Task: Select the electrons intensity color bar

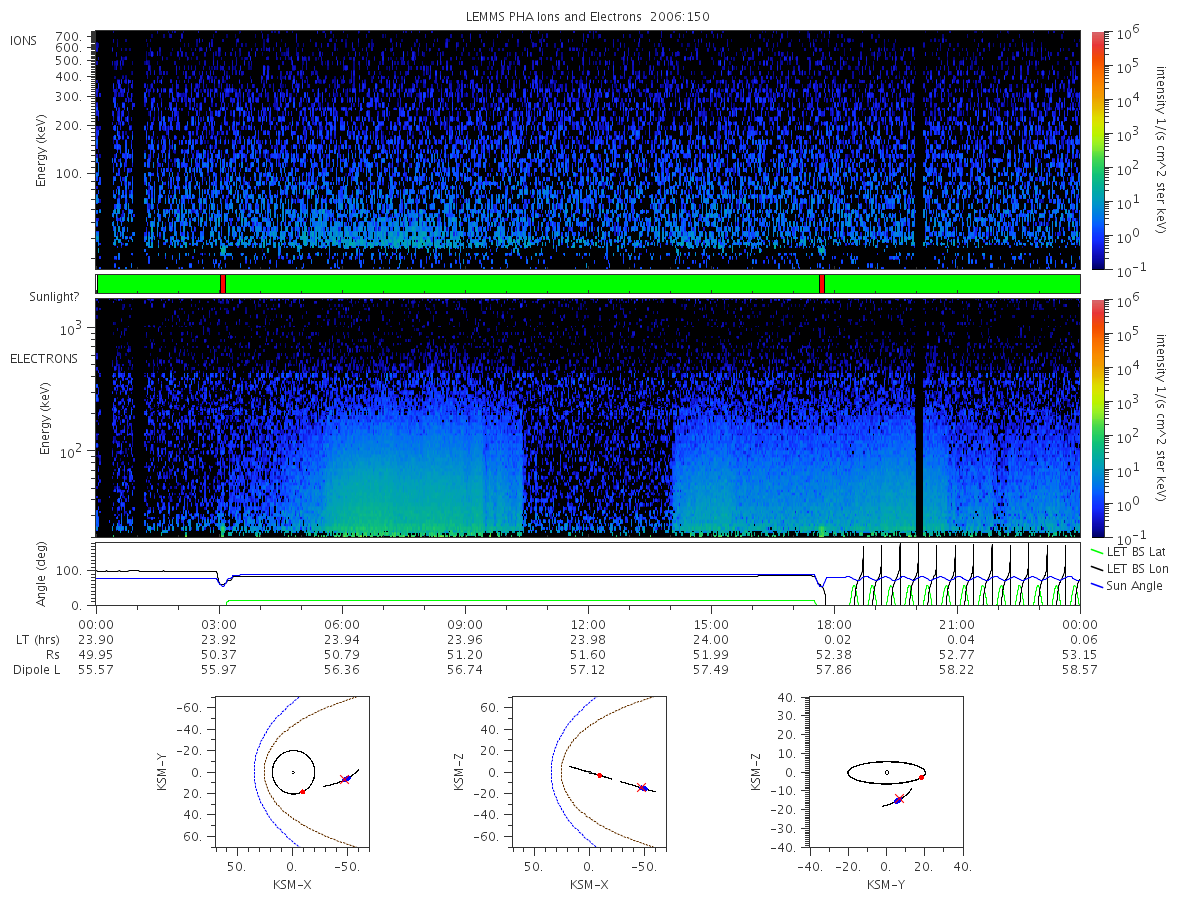Action: click(1097, 418)
